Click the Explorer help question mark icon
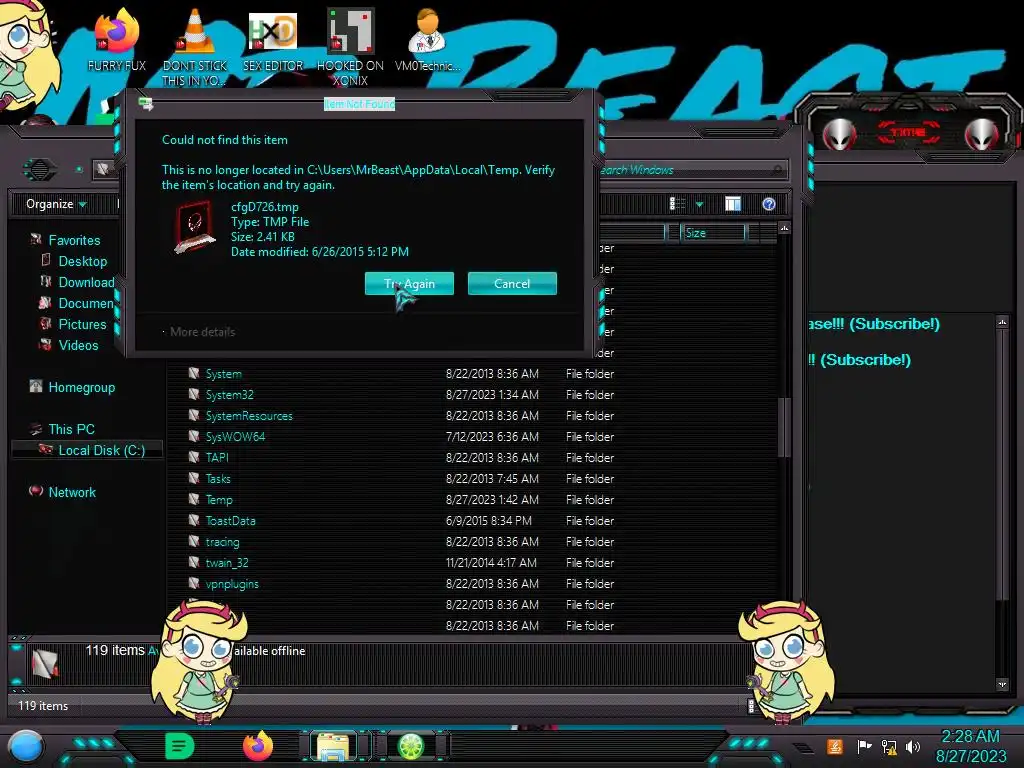The image size is (1024, 768). pos(769,204)
